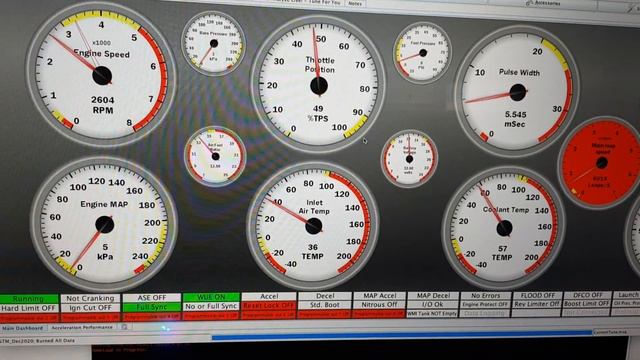This screenshot has width=640, height=360.
Task: Click the Burned All Data status text
Action: click(56, 340)
